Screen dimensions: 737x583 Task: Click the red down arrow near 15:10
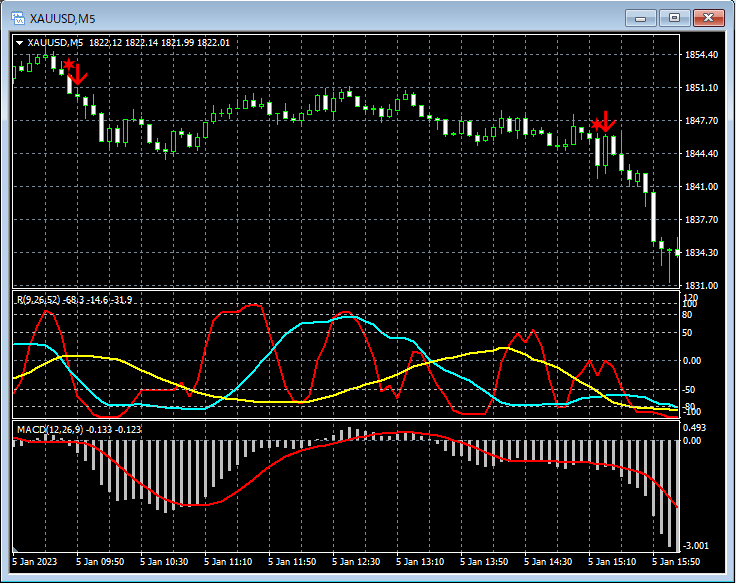(x=606, y=121)
